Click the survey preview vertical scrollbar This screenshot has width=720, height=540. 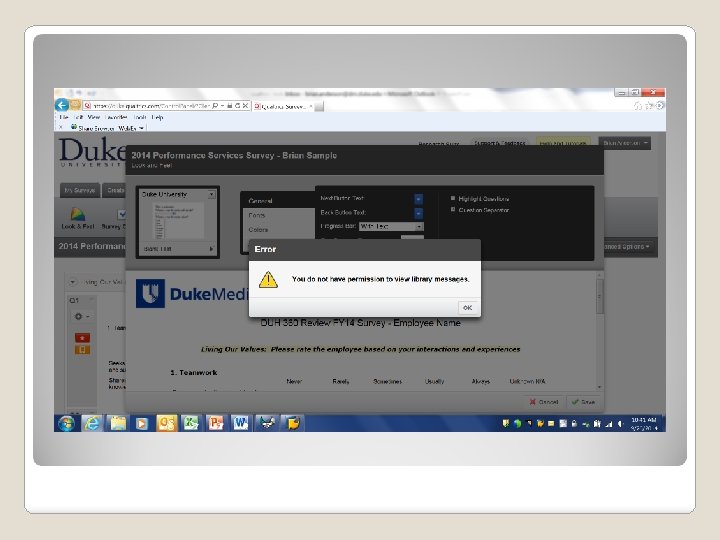(x=599, y=331)
